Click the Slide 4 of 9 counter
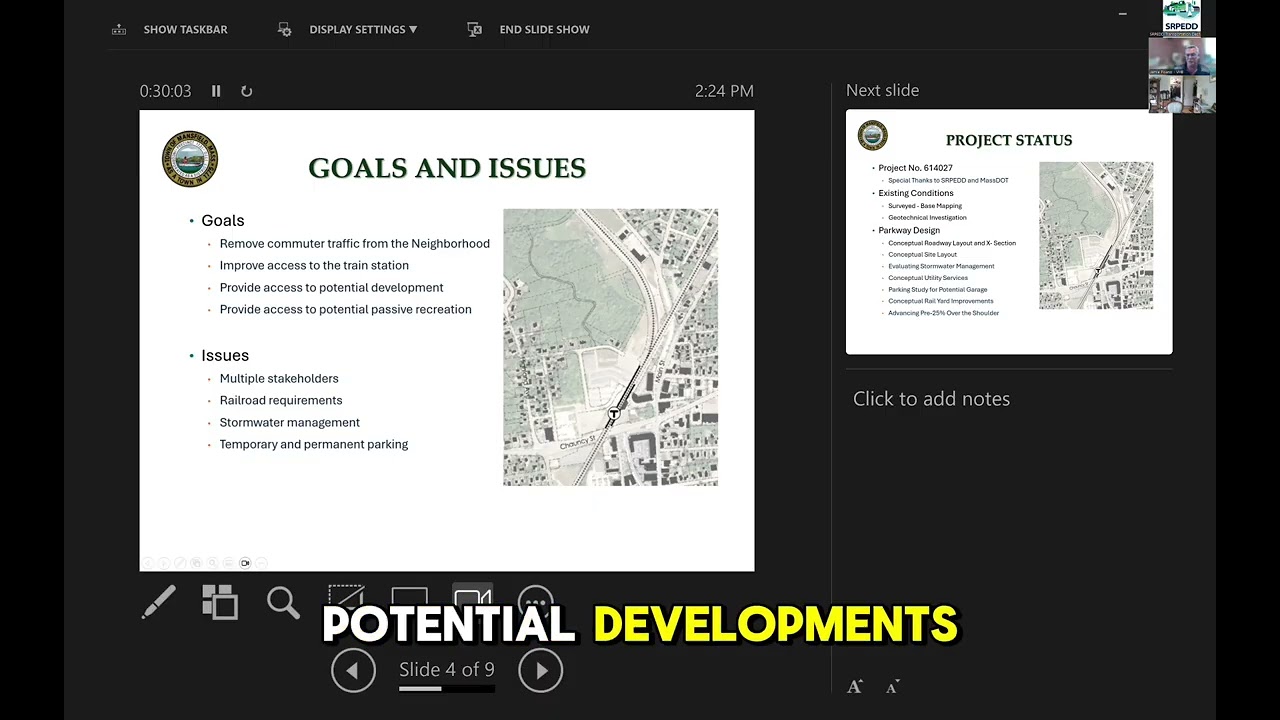Image resolution: width=1280 pixels, height=720 pixels. click(x=447, y=669)
